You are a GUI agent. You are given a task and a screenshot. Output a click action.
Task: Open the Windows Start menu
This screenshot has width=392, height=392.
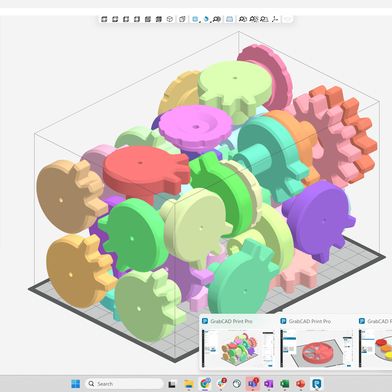point(76,384)
